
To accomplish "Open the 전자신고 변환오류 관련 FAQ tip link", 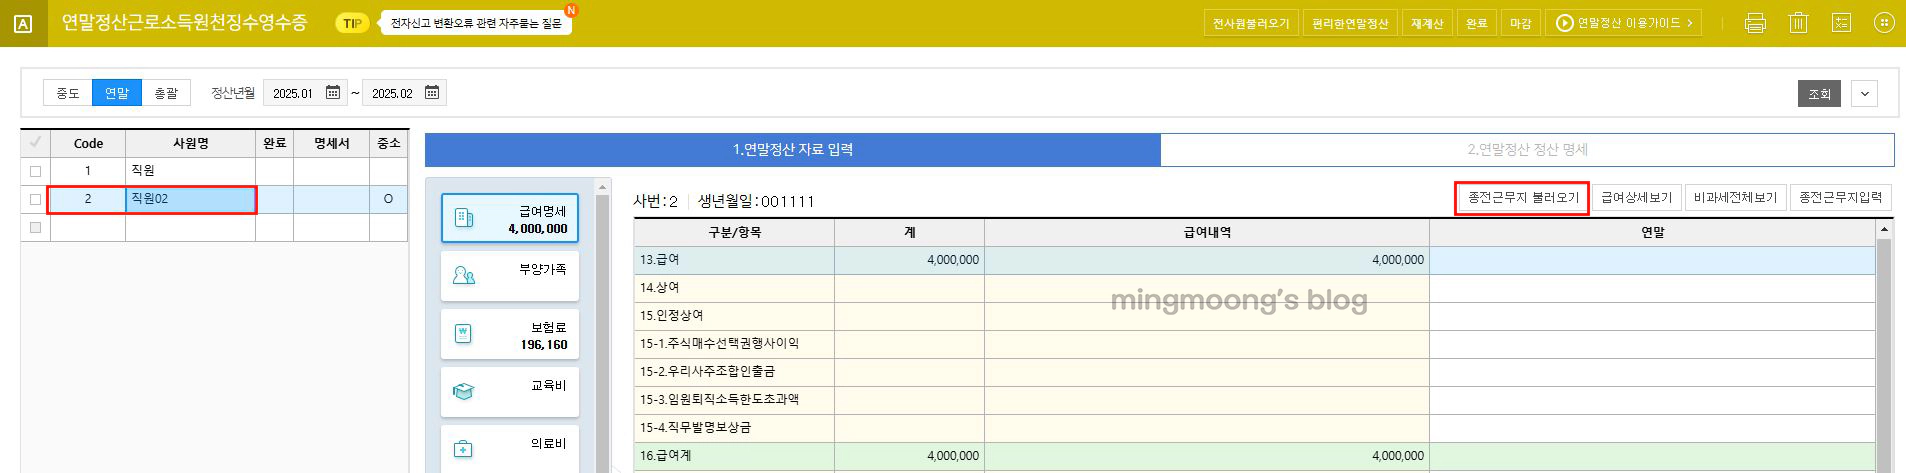I will click(476, 23).
